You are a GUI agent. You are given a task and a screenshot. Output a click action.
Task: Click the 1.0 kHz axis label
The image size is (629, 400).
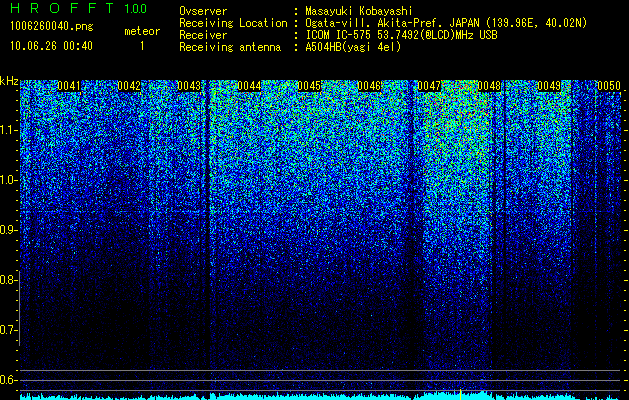tap(8, 181)
